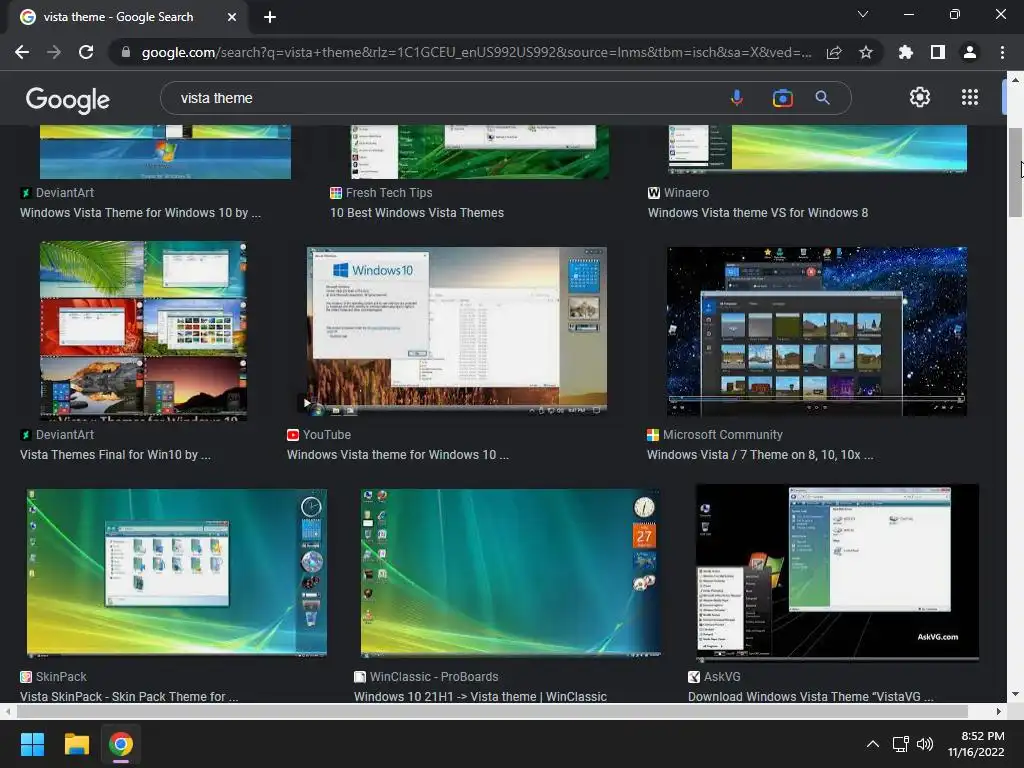The image size is (1024, 768).
Task: Close the vista theme search tab
Action: pyautogui.click(x=232, y=17)
